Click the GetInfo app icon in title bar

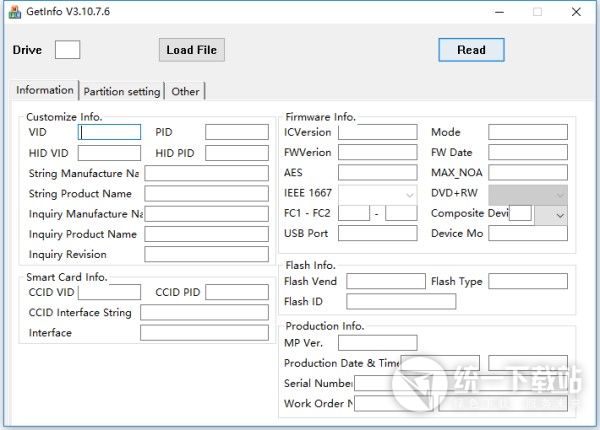(15, 12)
